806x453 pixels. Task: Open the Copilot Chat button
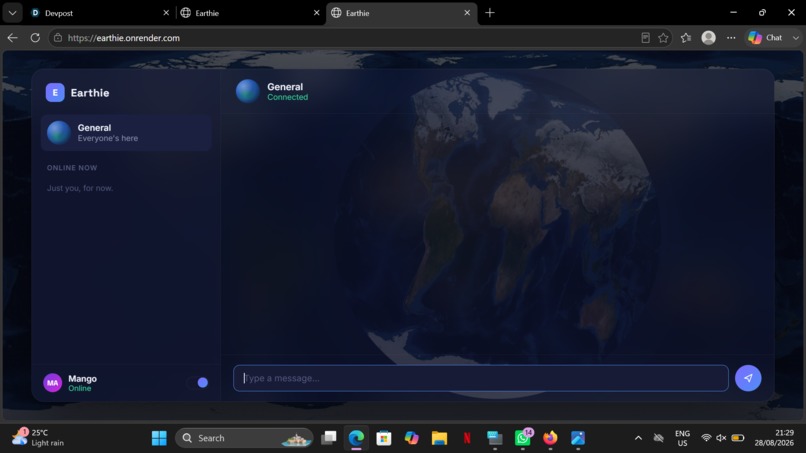click(765, 38)
